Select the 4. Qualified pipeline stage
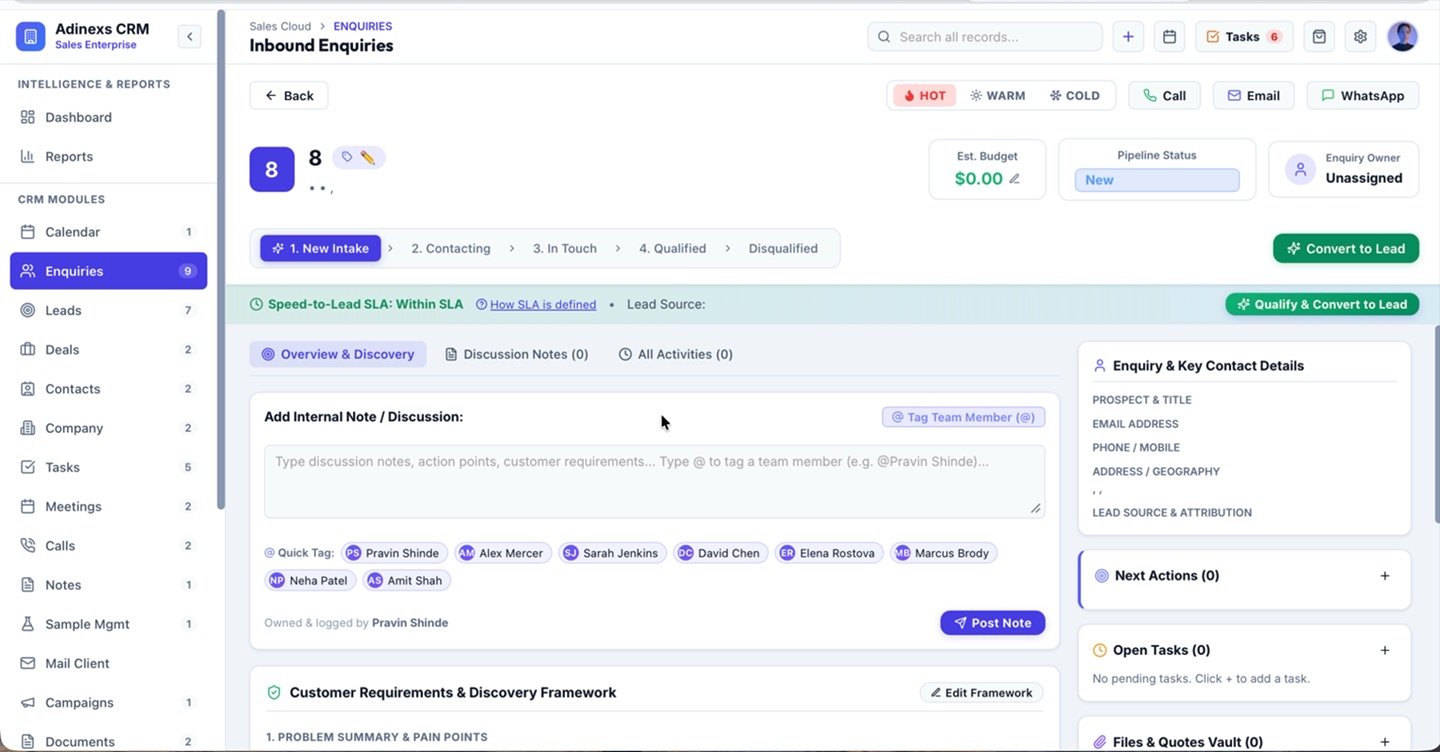This screenshot has height=752, width=1440. [673, 249]
